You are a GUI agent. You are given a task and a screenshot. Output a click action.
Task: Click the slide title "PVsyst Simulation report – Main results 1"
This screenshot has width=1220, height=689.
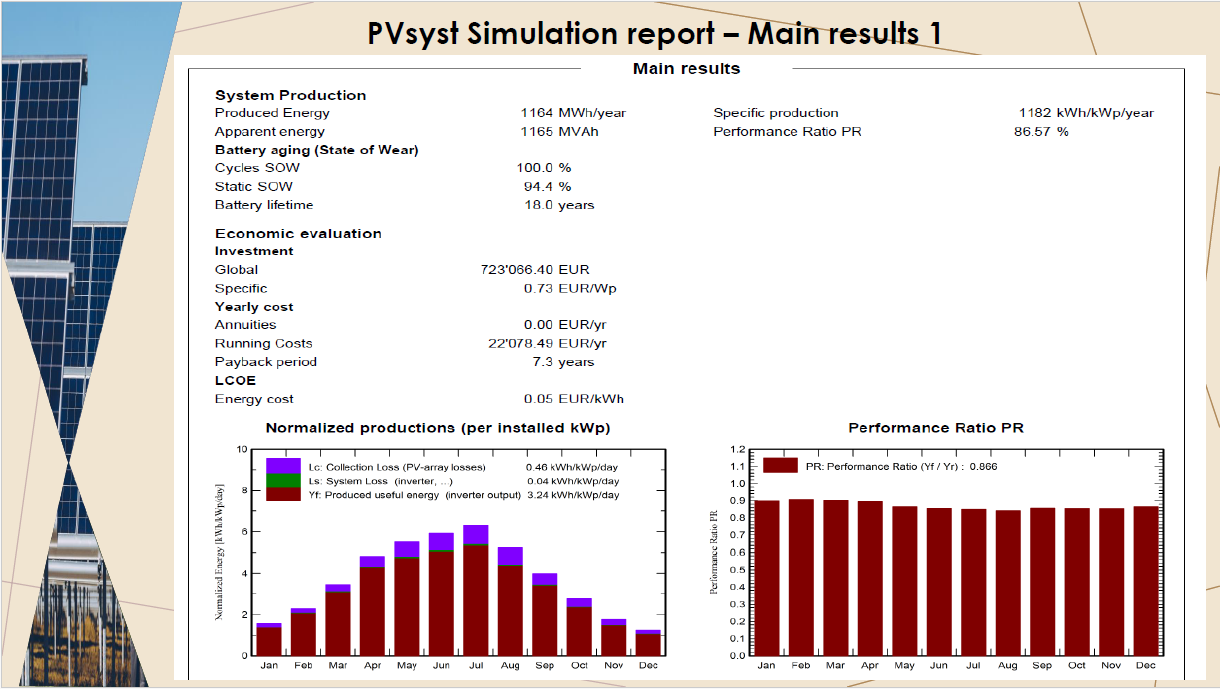tap(655, 33)
